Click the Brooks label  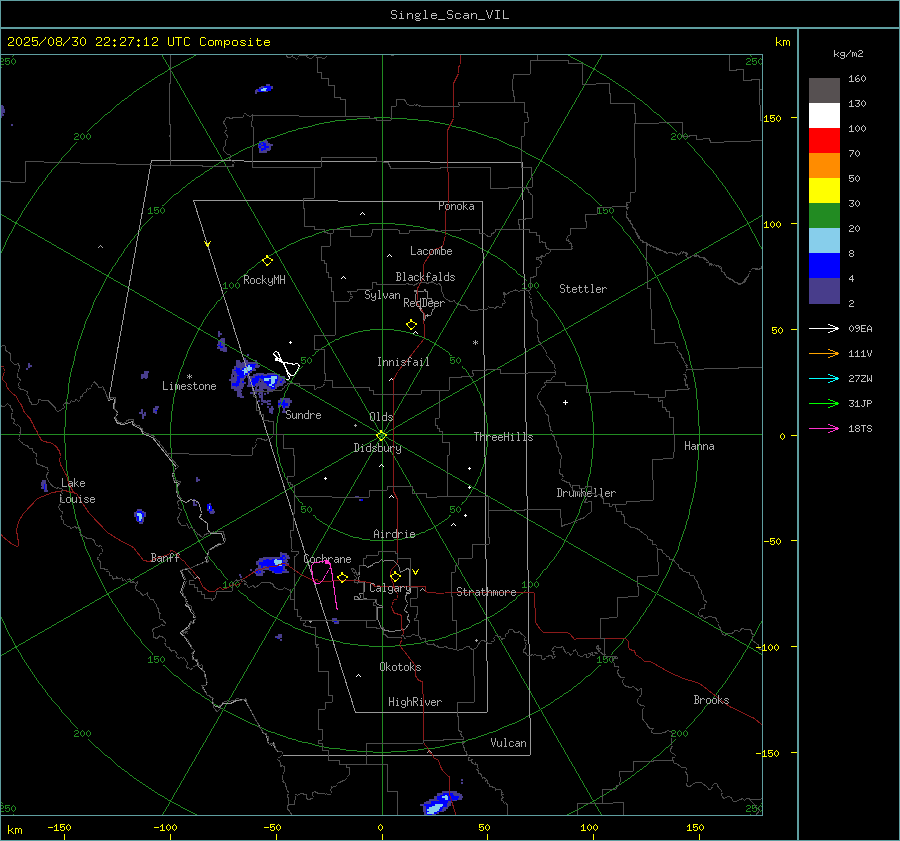point(711,700)
